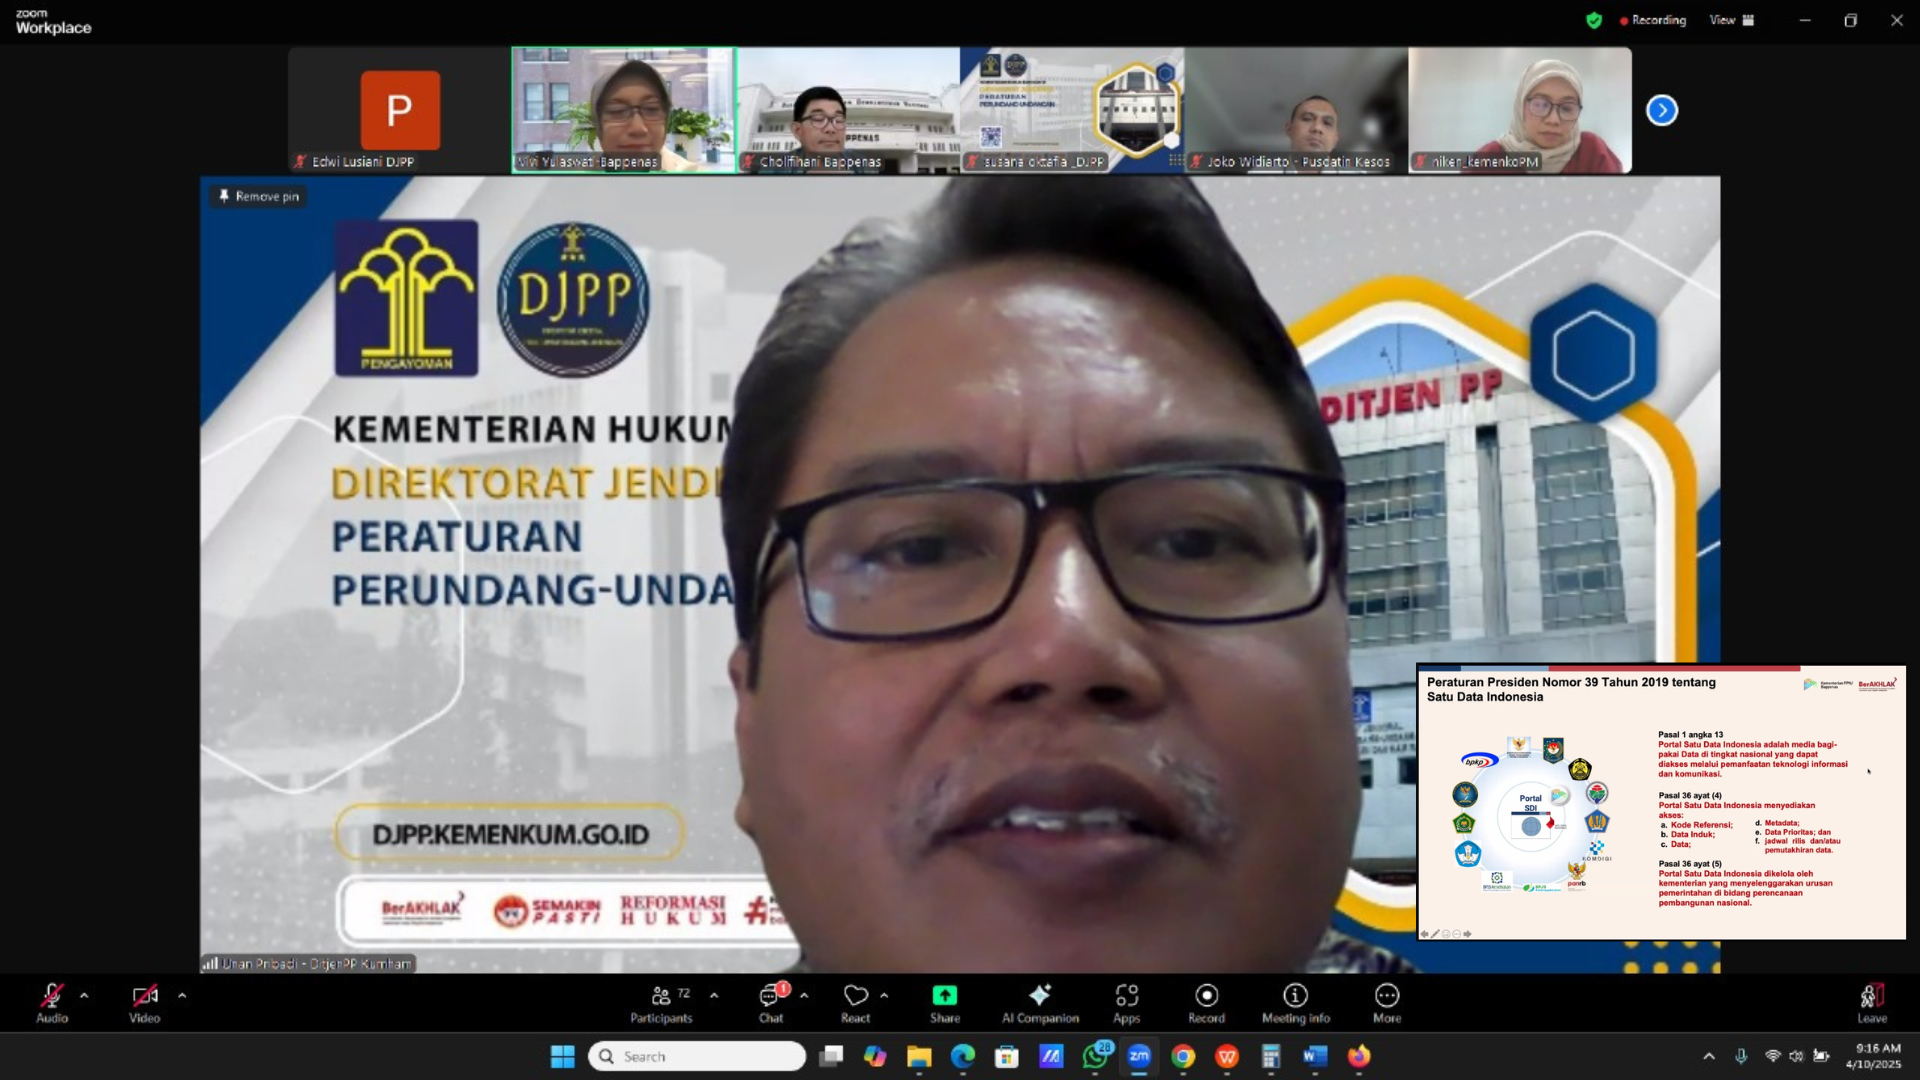Click the system tray microphone icon
The image size is (1920, 1080).
(1741, 1056)
